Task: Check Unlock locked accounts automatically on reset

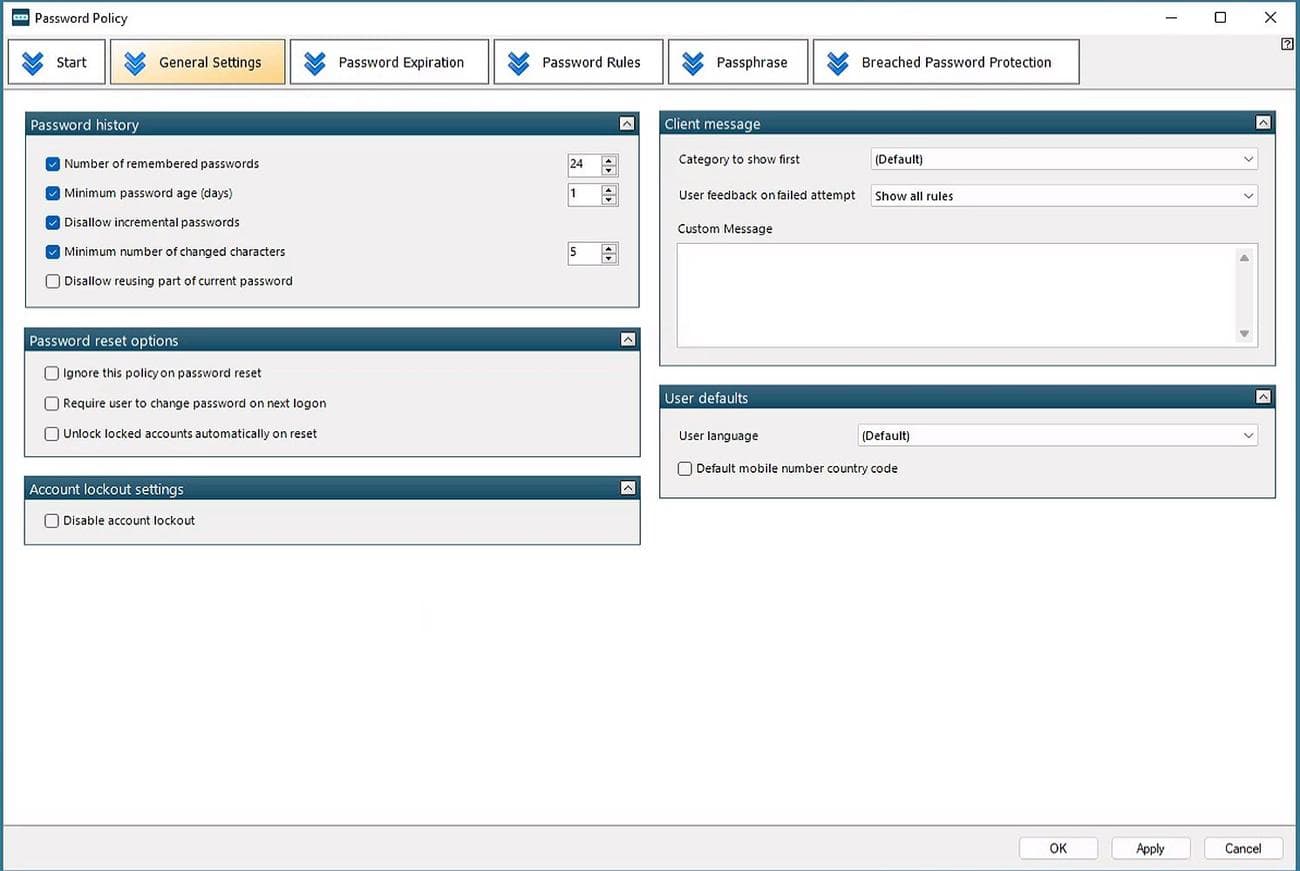Action: click(x=52, y=434)
